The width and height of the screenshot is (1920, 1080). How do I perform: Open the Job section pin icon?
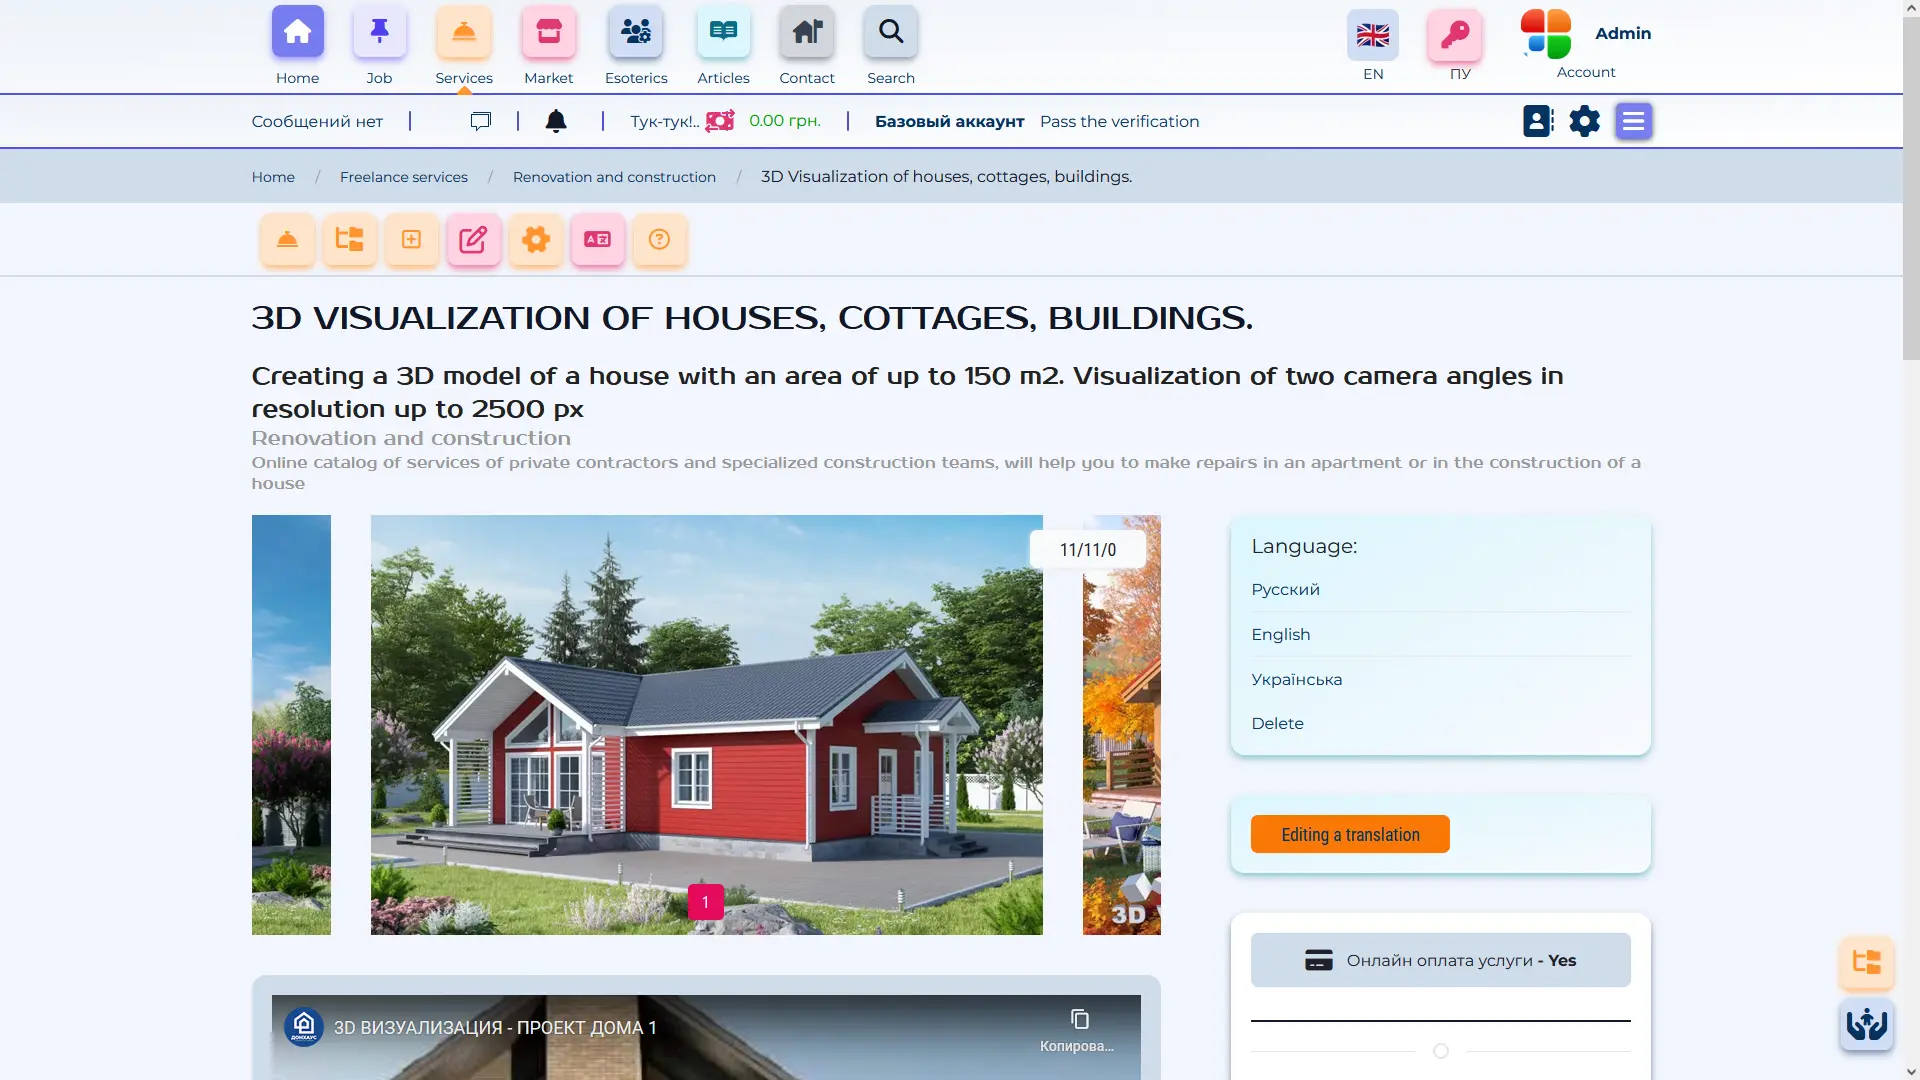379,32
